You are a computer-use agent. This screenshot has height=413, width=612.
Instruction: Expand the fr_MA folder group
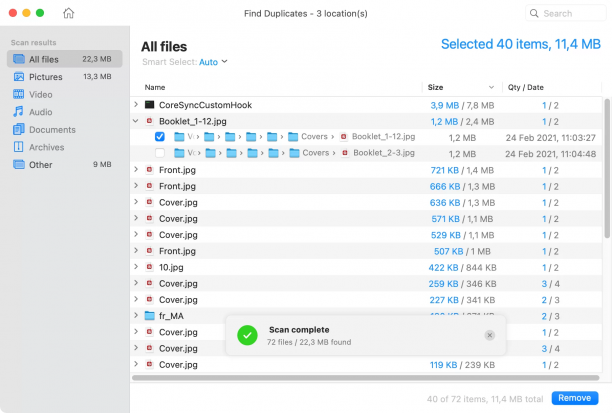pyautogui.click(x=136, y=315)
